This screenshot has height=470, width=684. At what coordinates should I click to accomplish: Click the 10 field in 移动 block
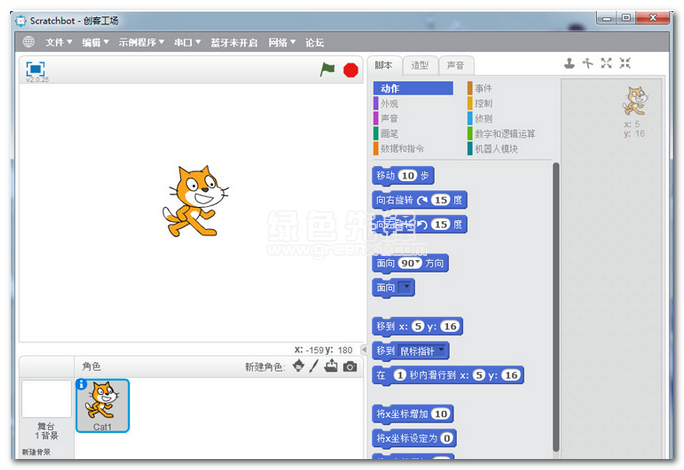[x=407, y=175]
